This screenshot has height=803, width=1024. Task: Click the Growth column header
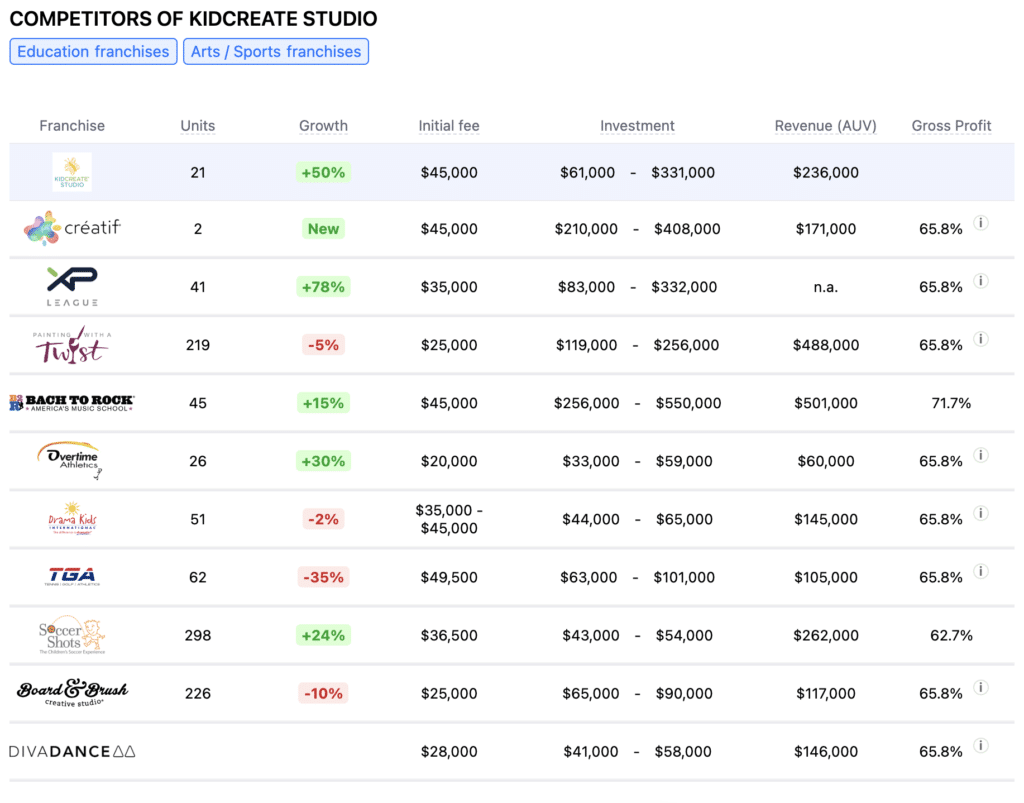click(323, 125)
